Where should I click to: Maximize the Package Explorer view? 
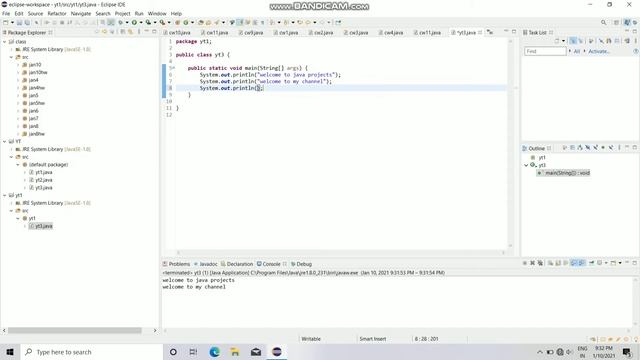pyautogui.click(x=154, y=32)
